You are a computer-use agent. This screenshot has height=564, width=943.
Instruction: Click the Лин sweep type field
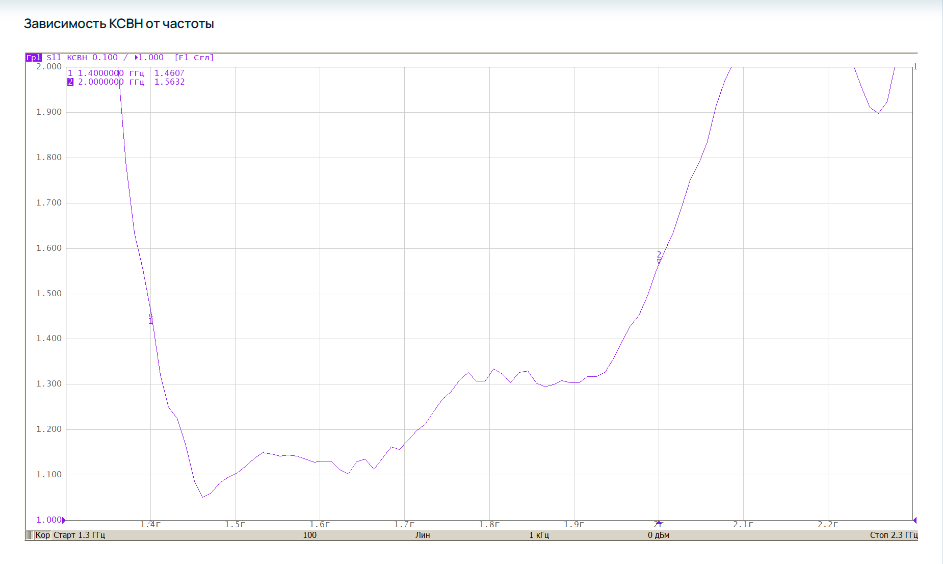tap(423, 536)
